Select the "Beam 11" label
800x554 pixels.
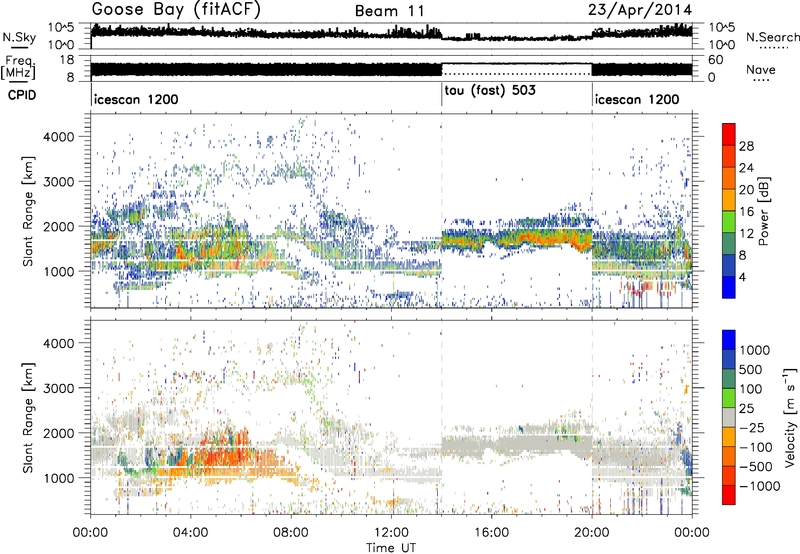point(389,11)
